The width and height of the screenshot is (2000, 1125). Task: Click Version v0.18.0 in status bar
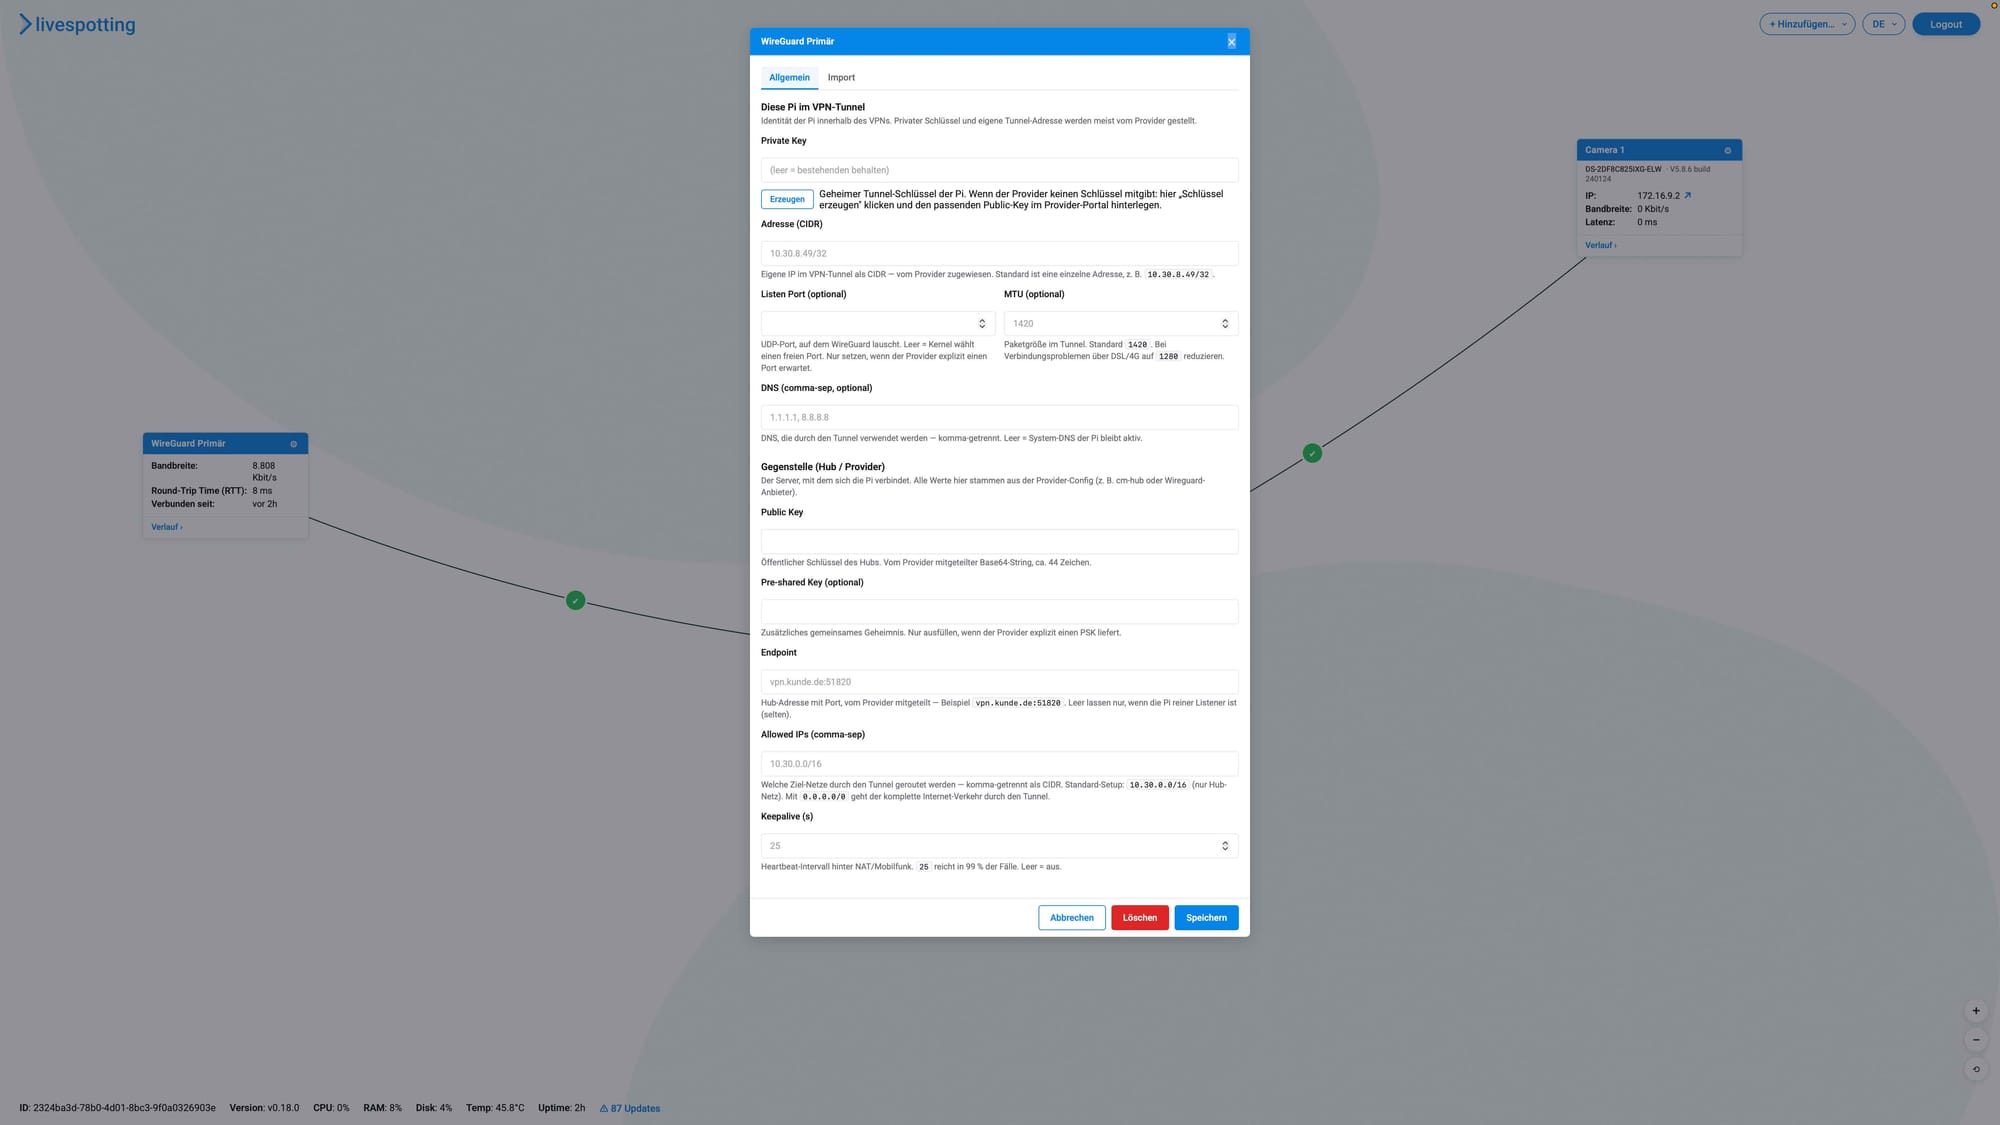[x=264, y=1108]
